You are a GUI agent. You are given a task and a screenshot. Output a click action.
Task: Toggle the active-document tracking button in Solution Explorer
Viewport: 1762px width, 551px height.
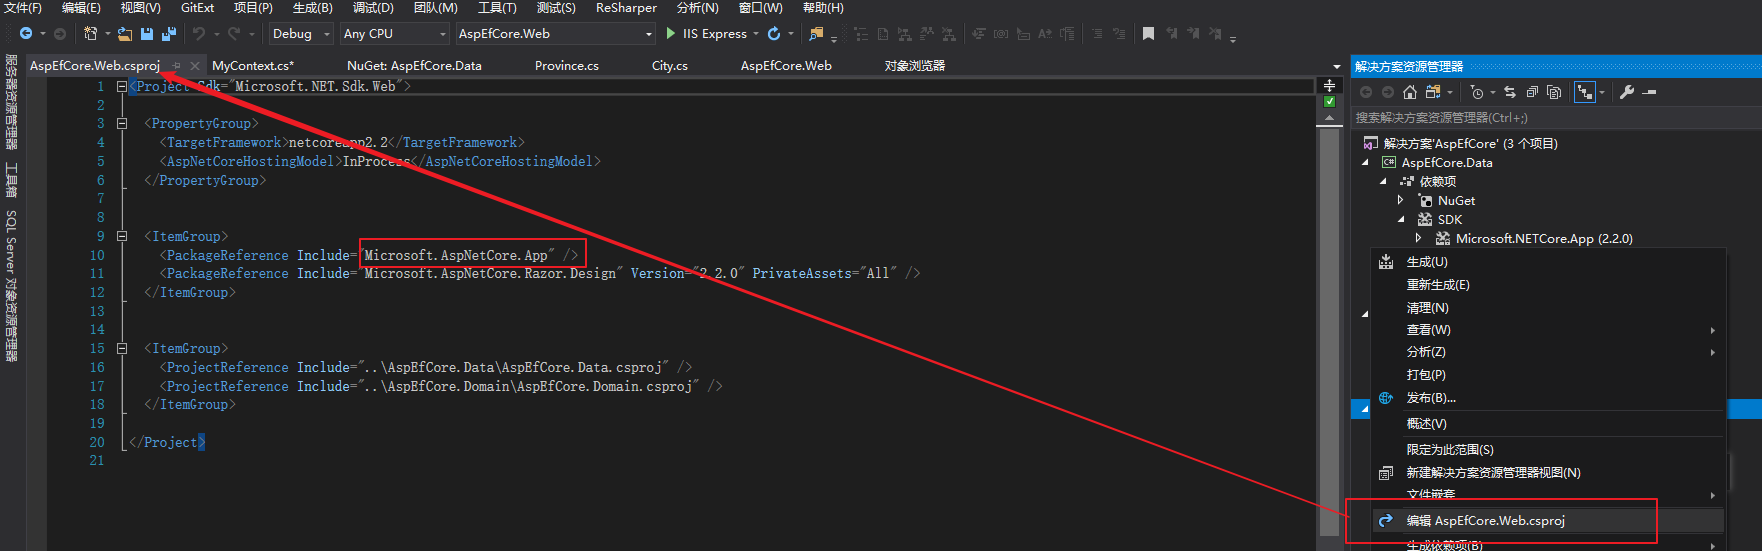click(x=1585, y=92)
